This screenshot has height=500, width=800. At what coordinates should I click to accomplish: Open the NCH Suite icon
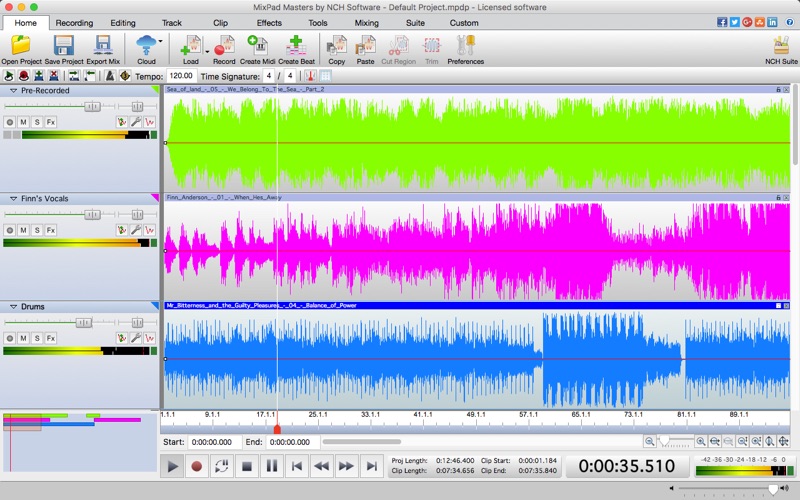point(781,45)
